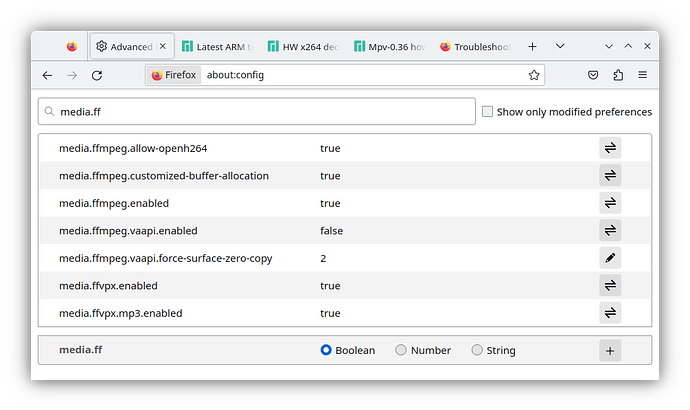Reload the current page
The width and height of the screenshot is (690, 410).
pos(97,76)
